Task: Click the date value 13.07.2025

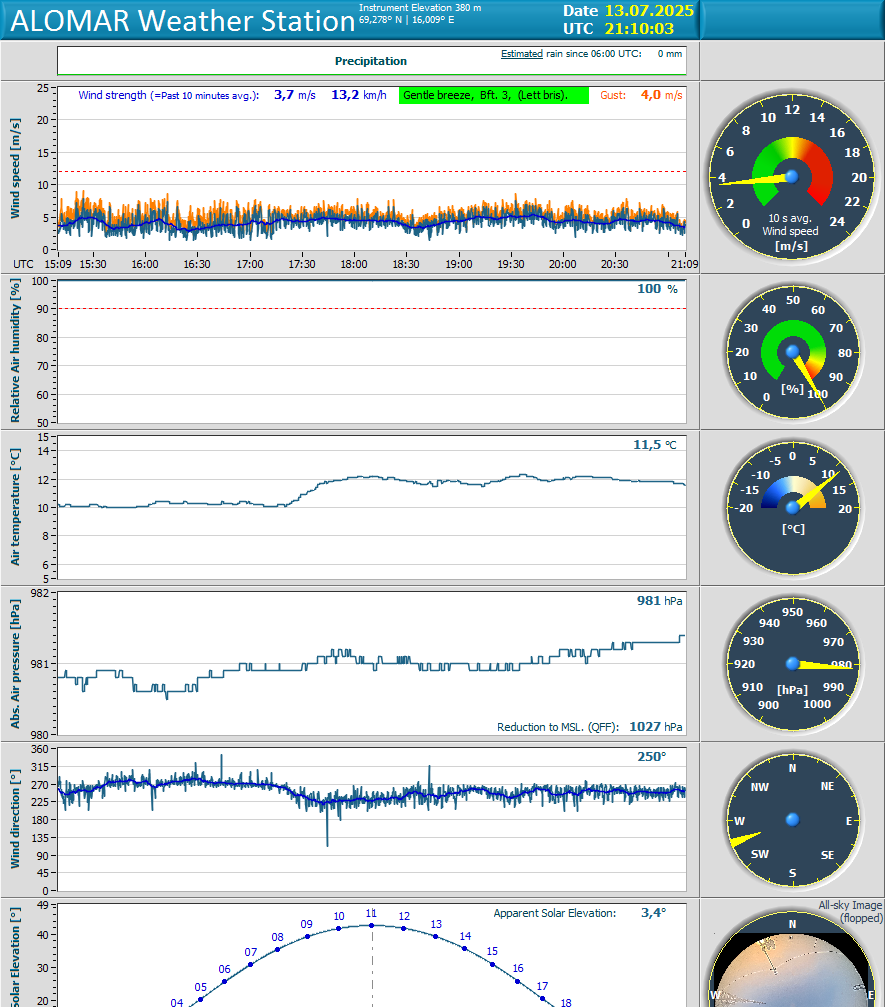Action: coord(649,11)
